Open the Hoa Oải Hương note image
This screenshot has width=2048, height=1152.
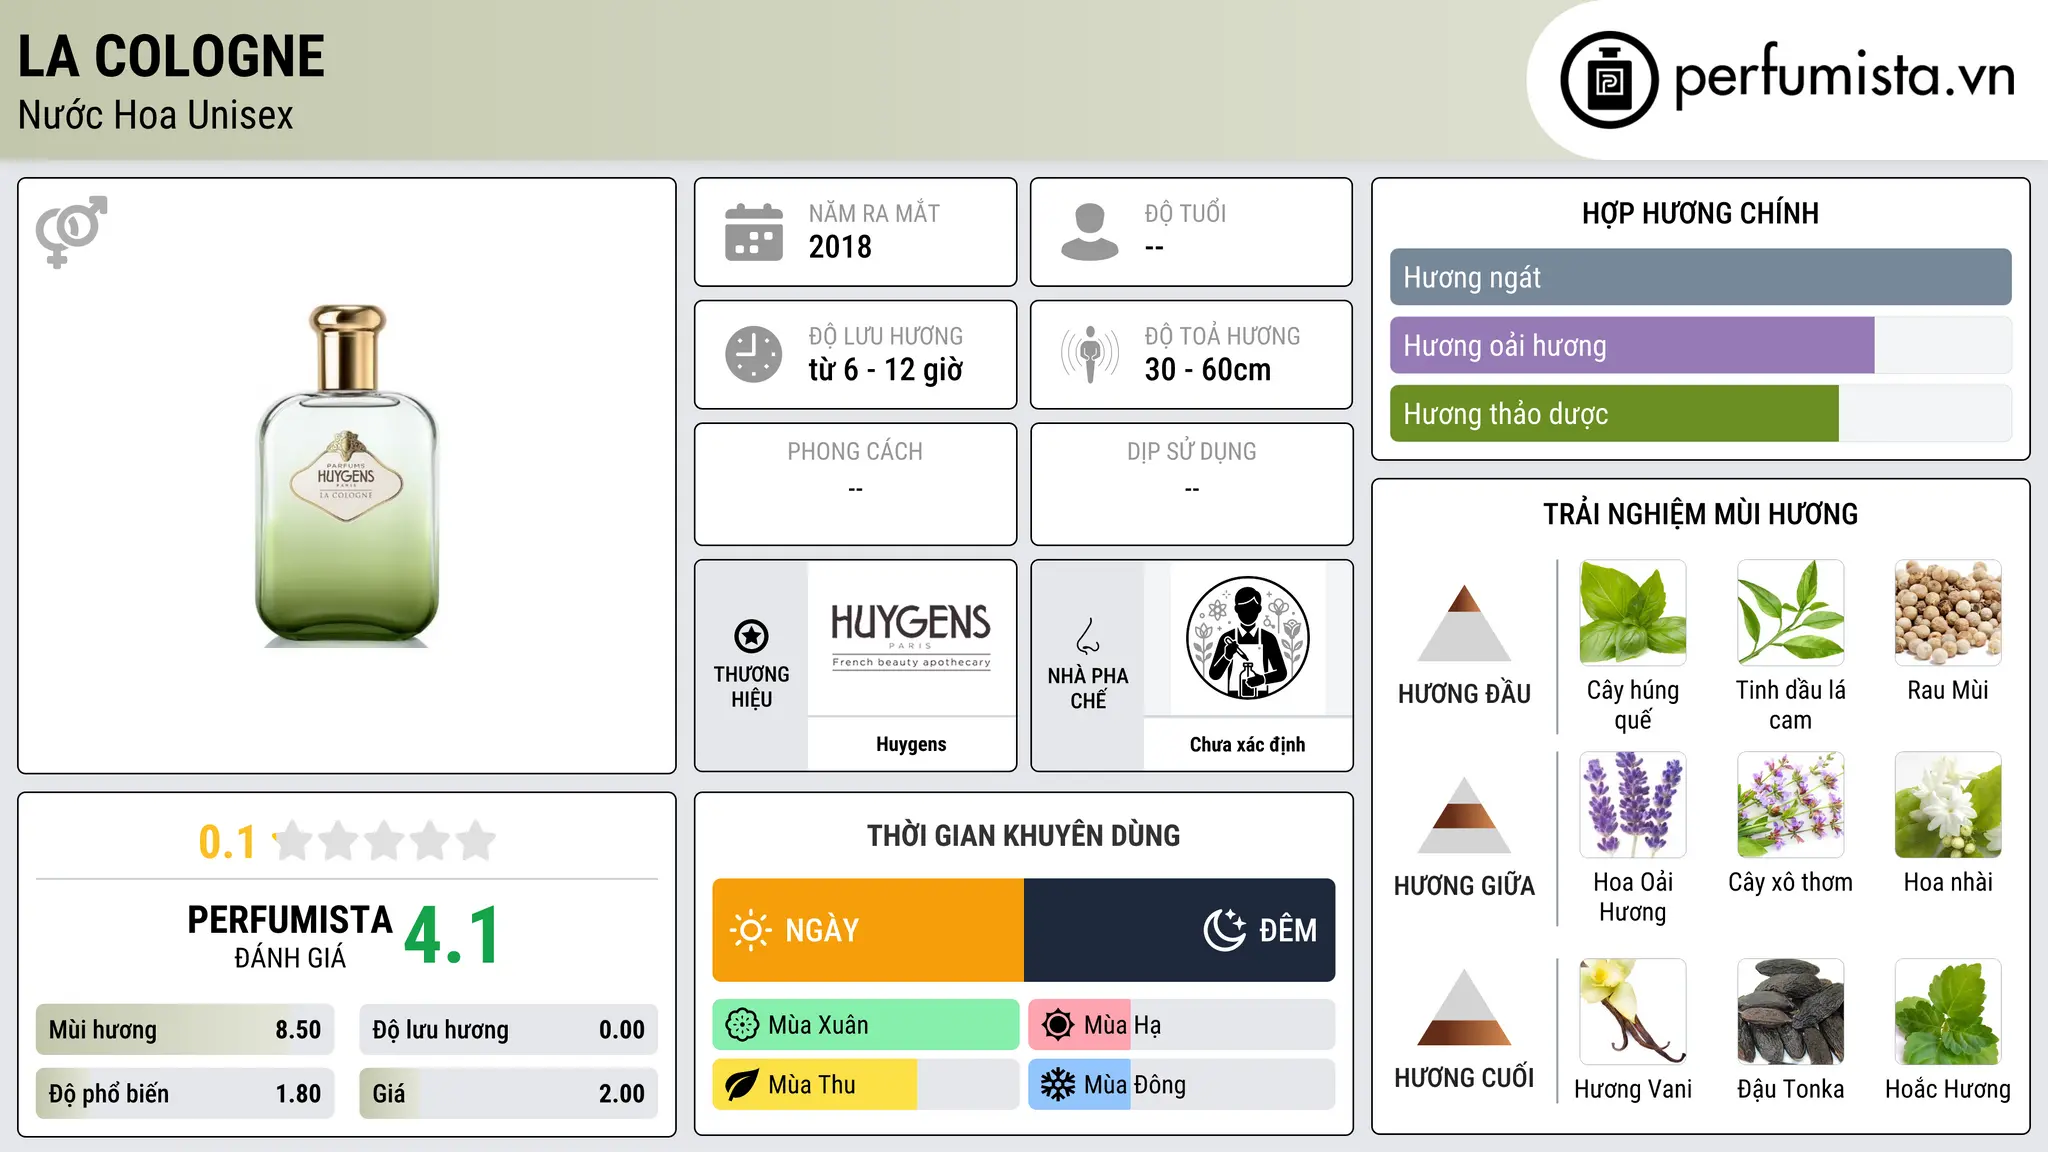click(x=1633, y=804)
